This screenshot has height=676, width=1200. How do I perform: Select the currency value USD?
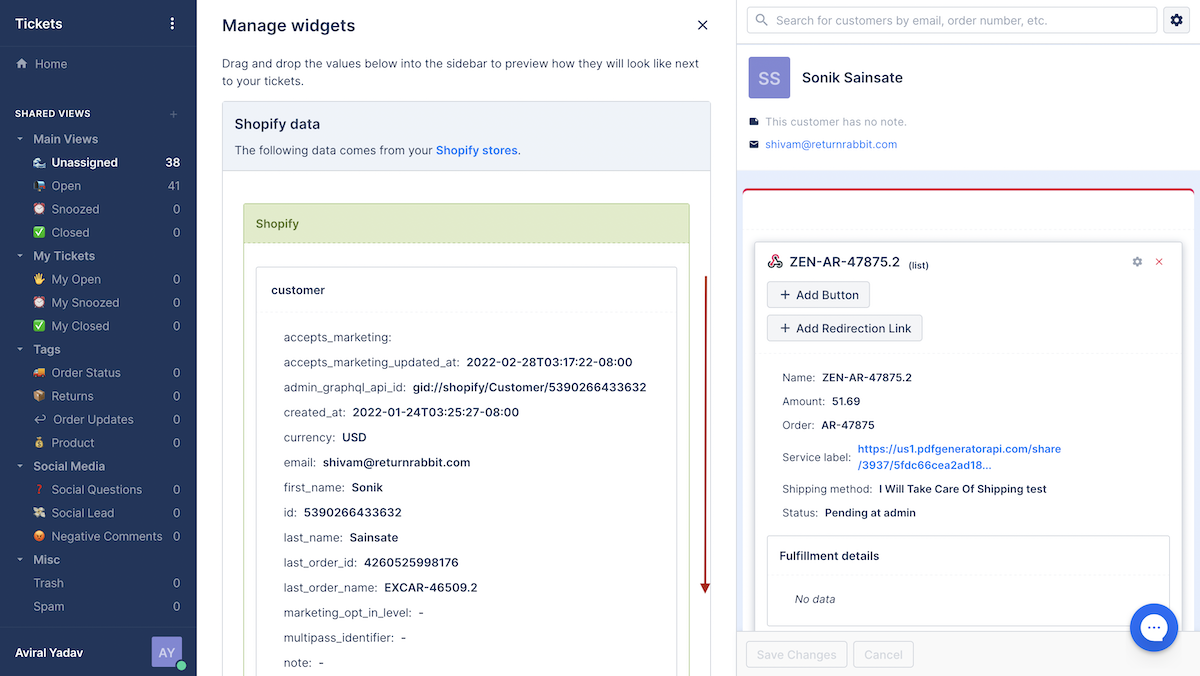click(x=354, y=437)
